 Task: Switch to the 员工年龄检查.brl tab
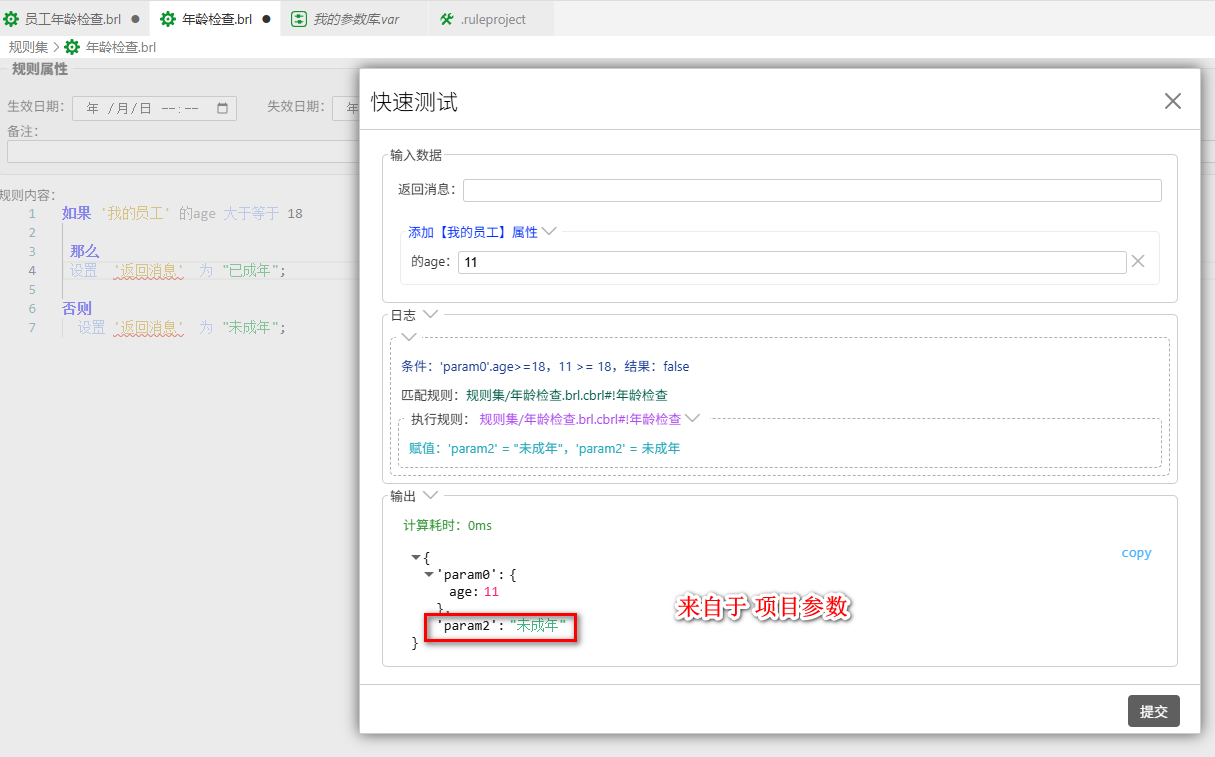[72, 19]
